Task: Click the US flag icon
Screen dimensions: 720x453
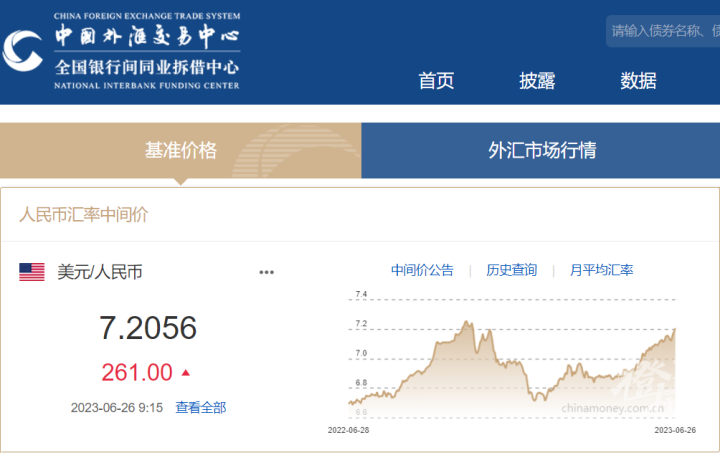Action: click(x=32, y=271)
